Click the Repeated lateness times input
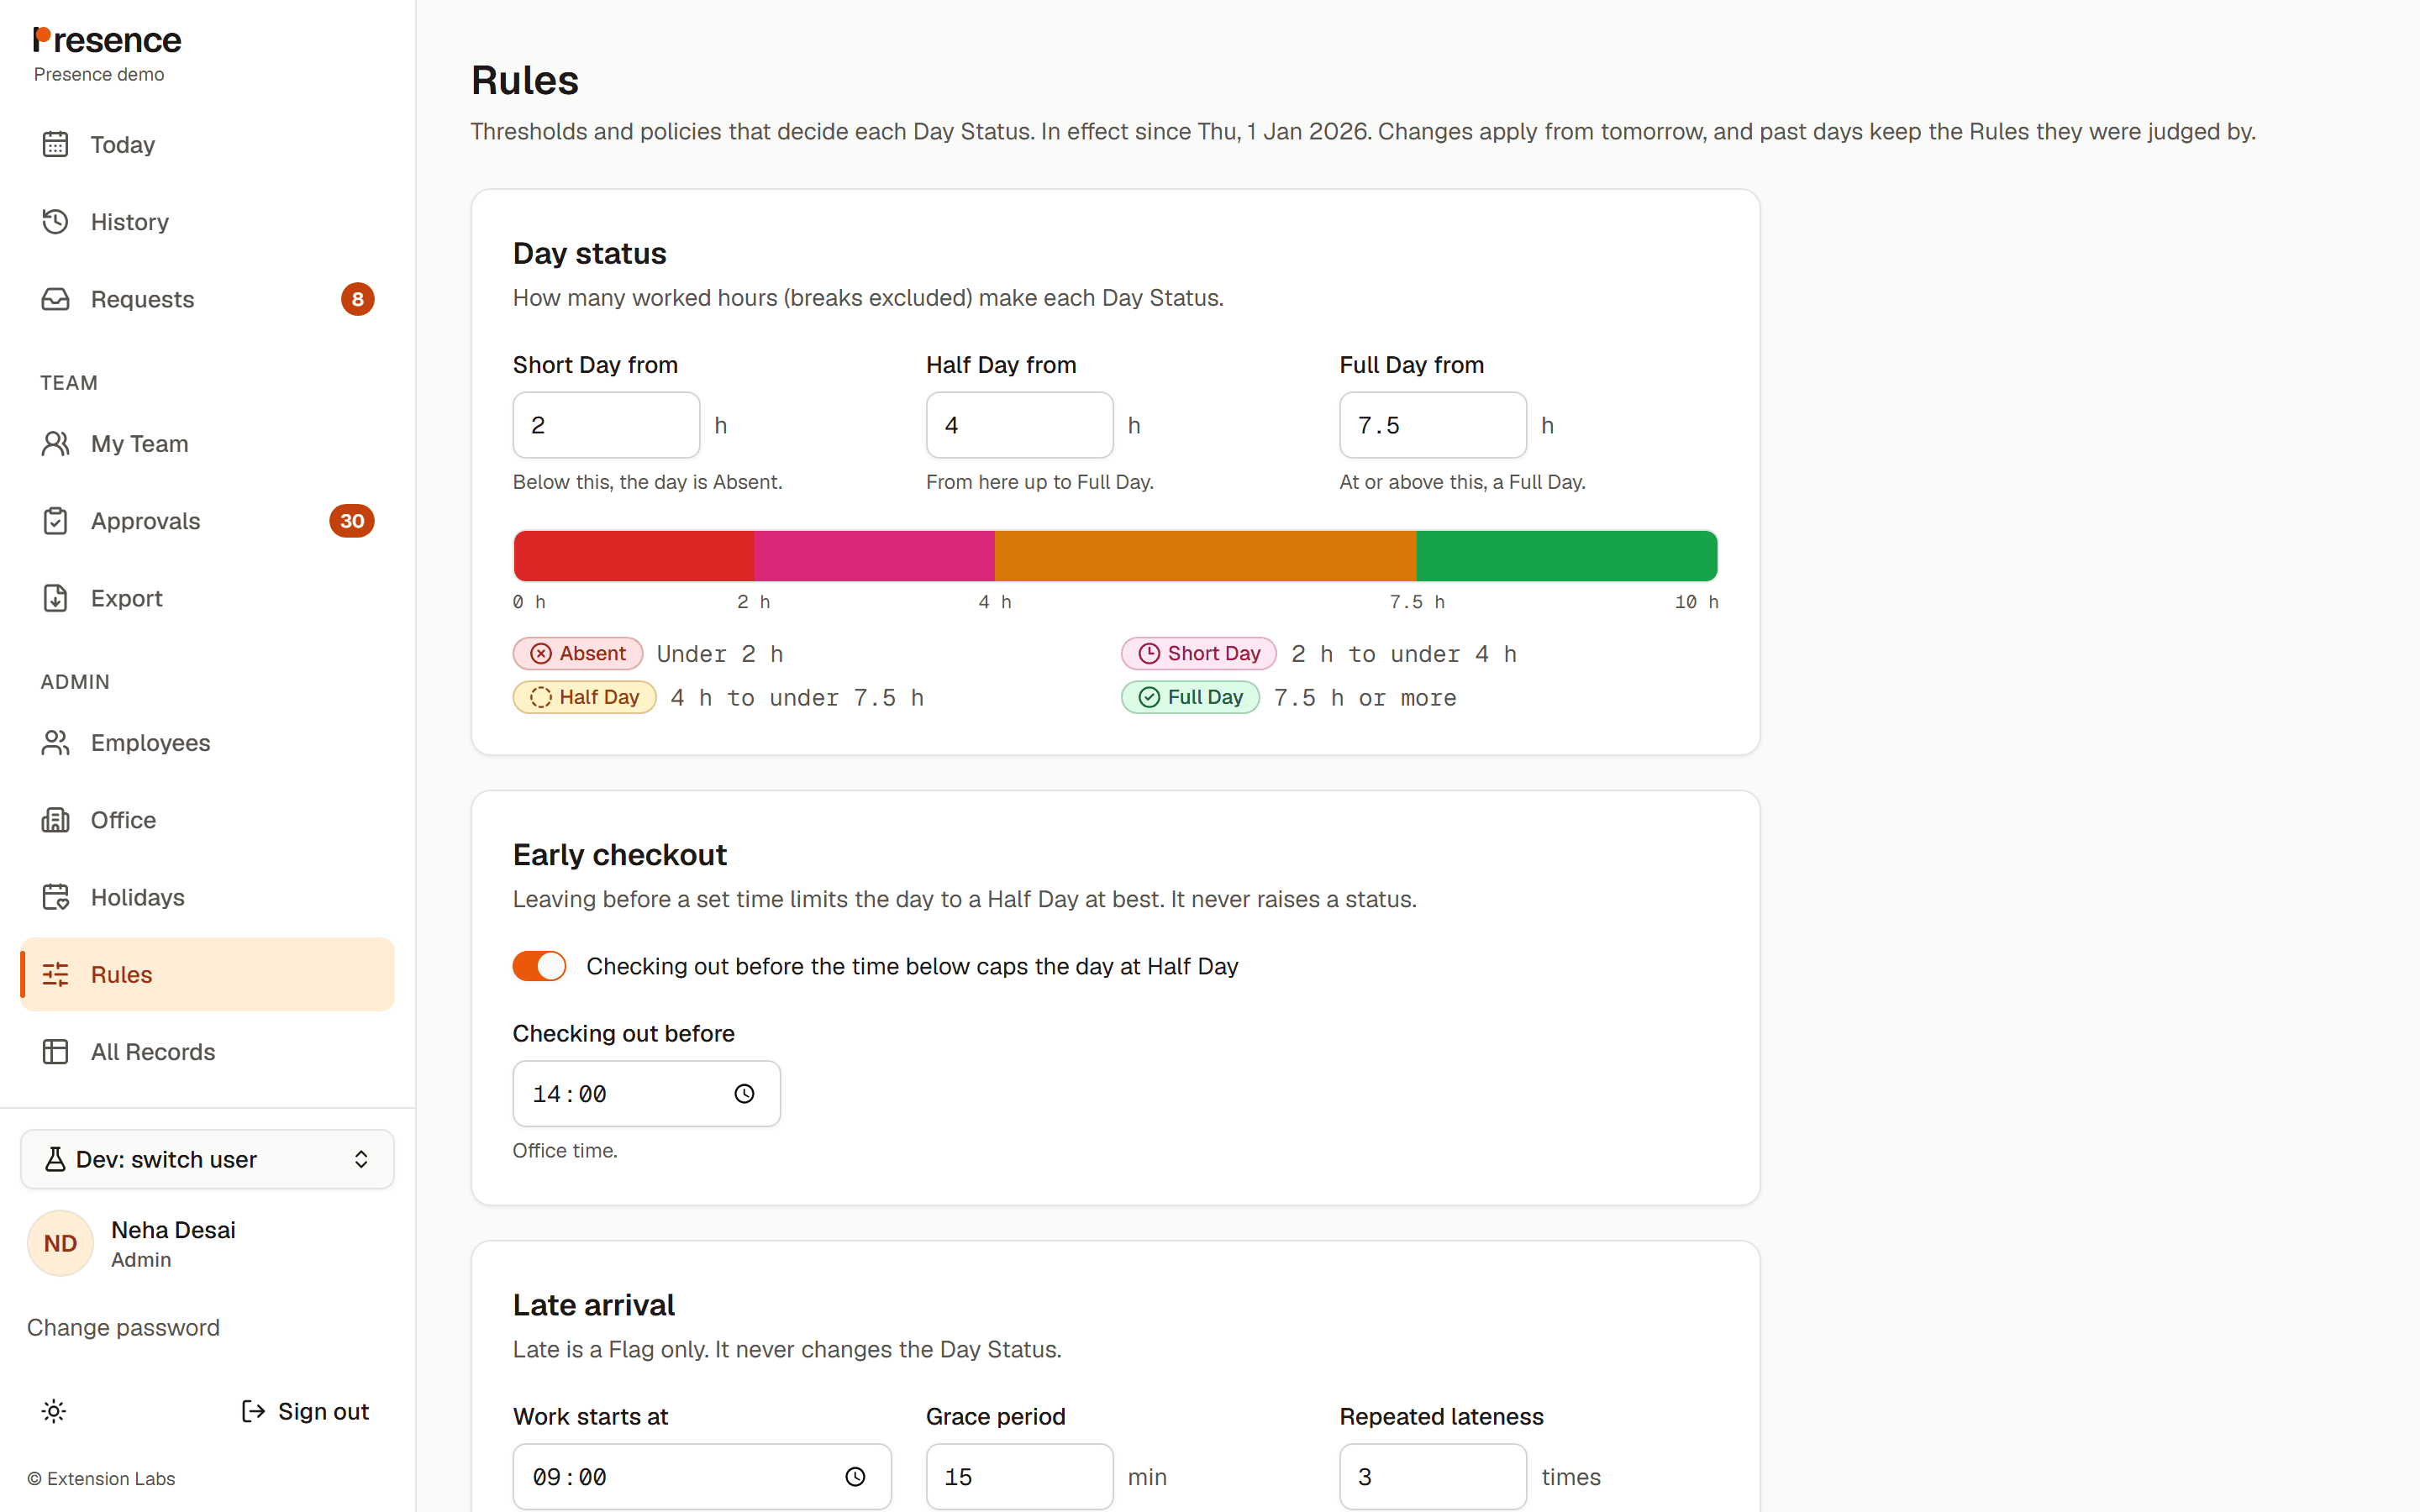 tap(1433, 1477)
